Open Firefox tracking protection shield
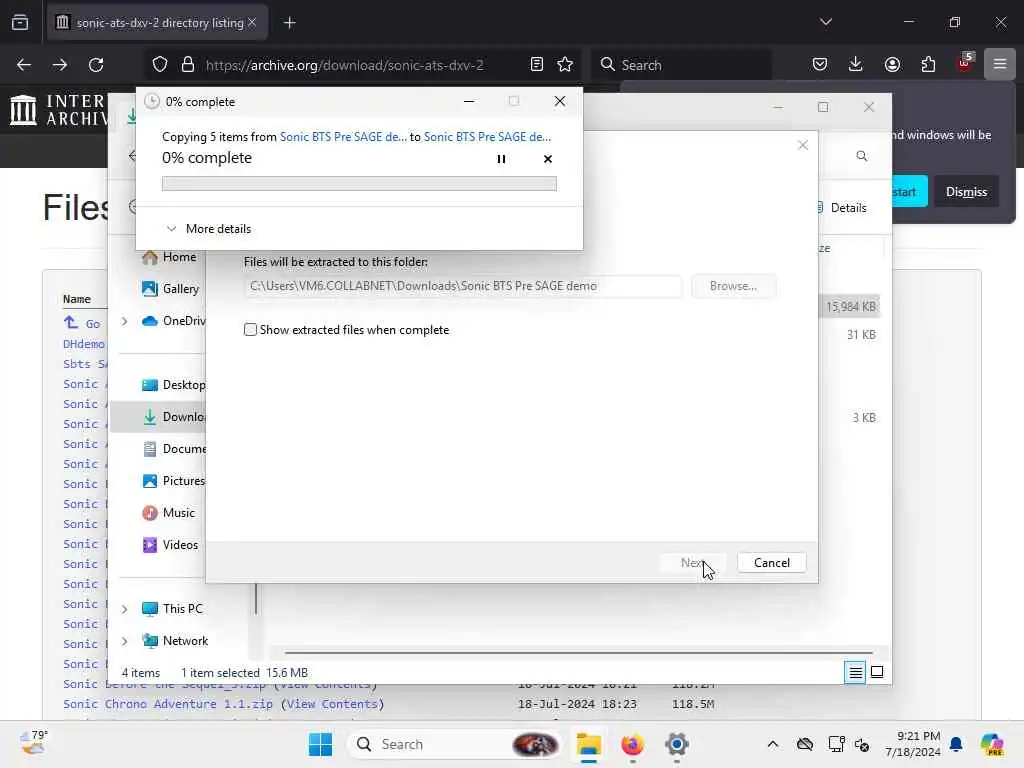The width and height of the screenshot is (1024, 768). coord(160,65)
